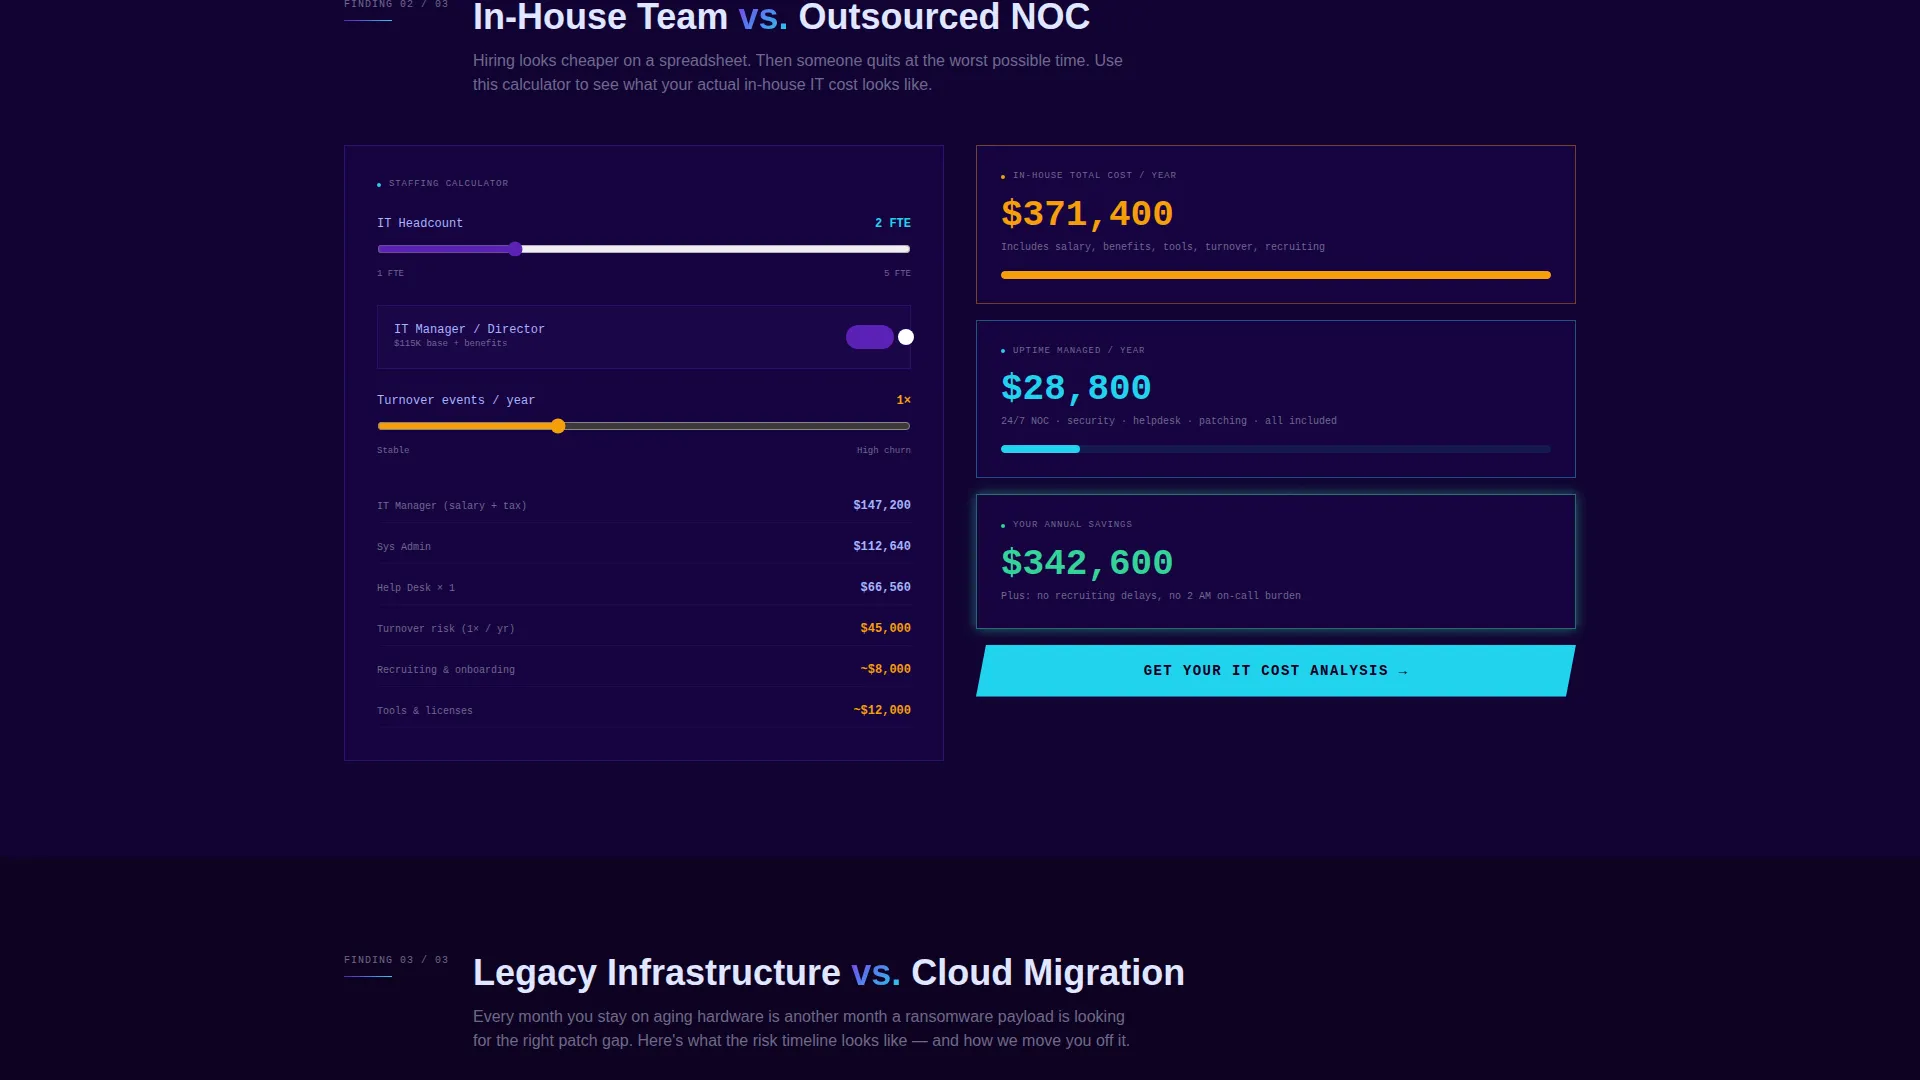
Task: Click the Includes salary, benefits, tools description
Action: tap(1163, 247)
